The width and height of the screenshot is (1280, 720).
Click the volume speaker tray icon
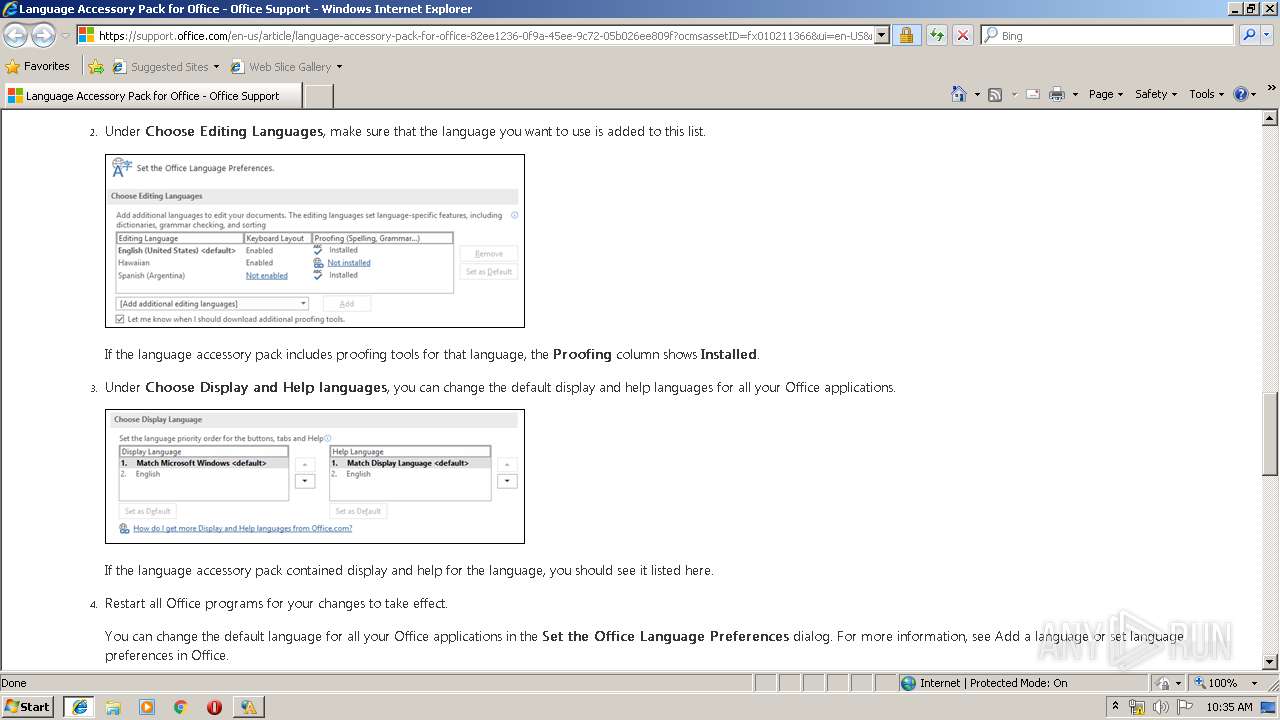click(1161, 707)
